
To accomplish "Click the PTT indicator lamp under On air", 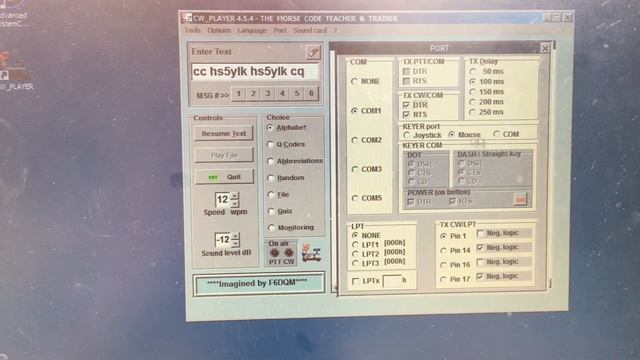I will (x=275, y=253).
